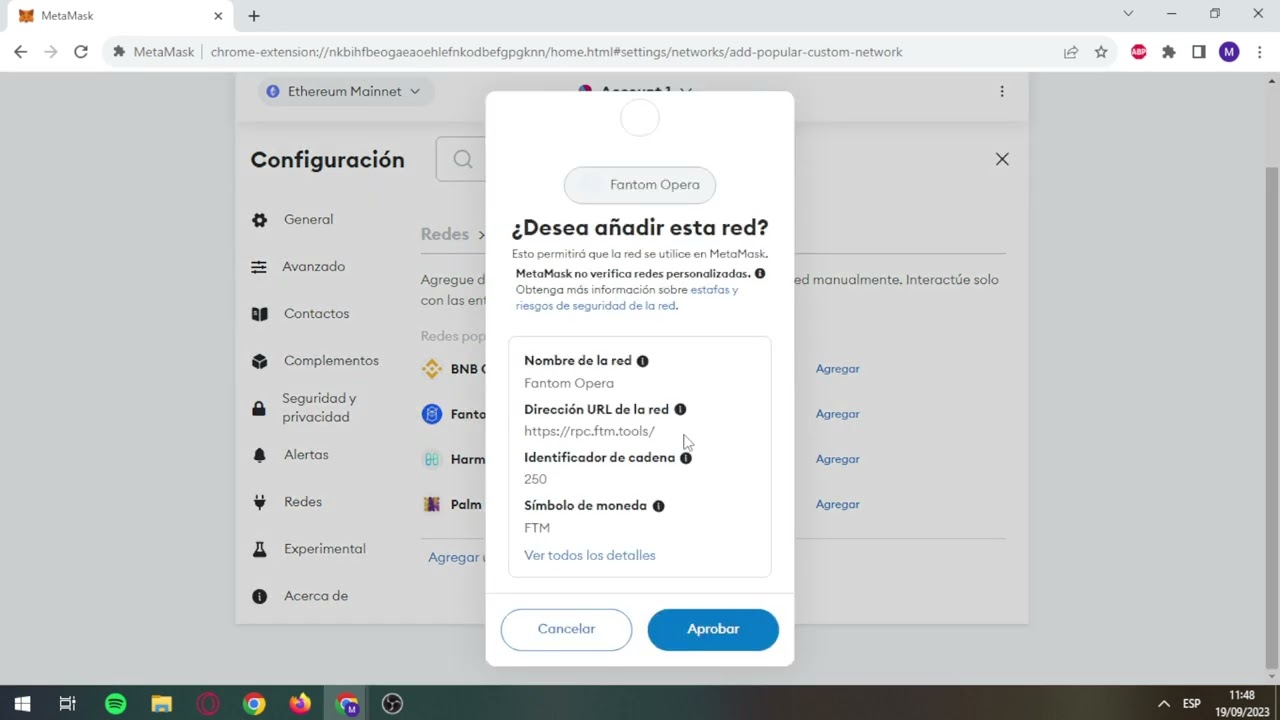
Task: Click the Redes breadcrumb link
Action: [445, 234]
